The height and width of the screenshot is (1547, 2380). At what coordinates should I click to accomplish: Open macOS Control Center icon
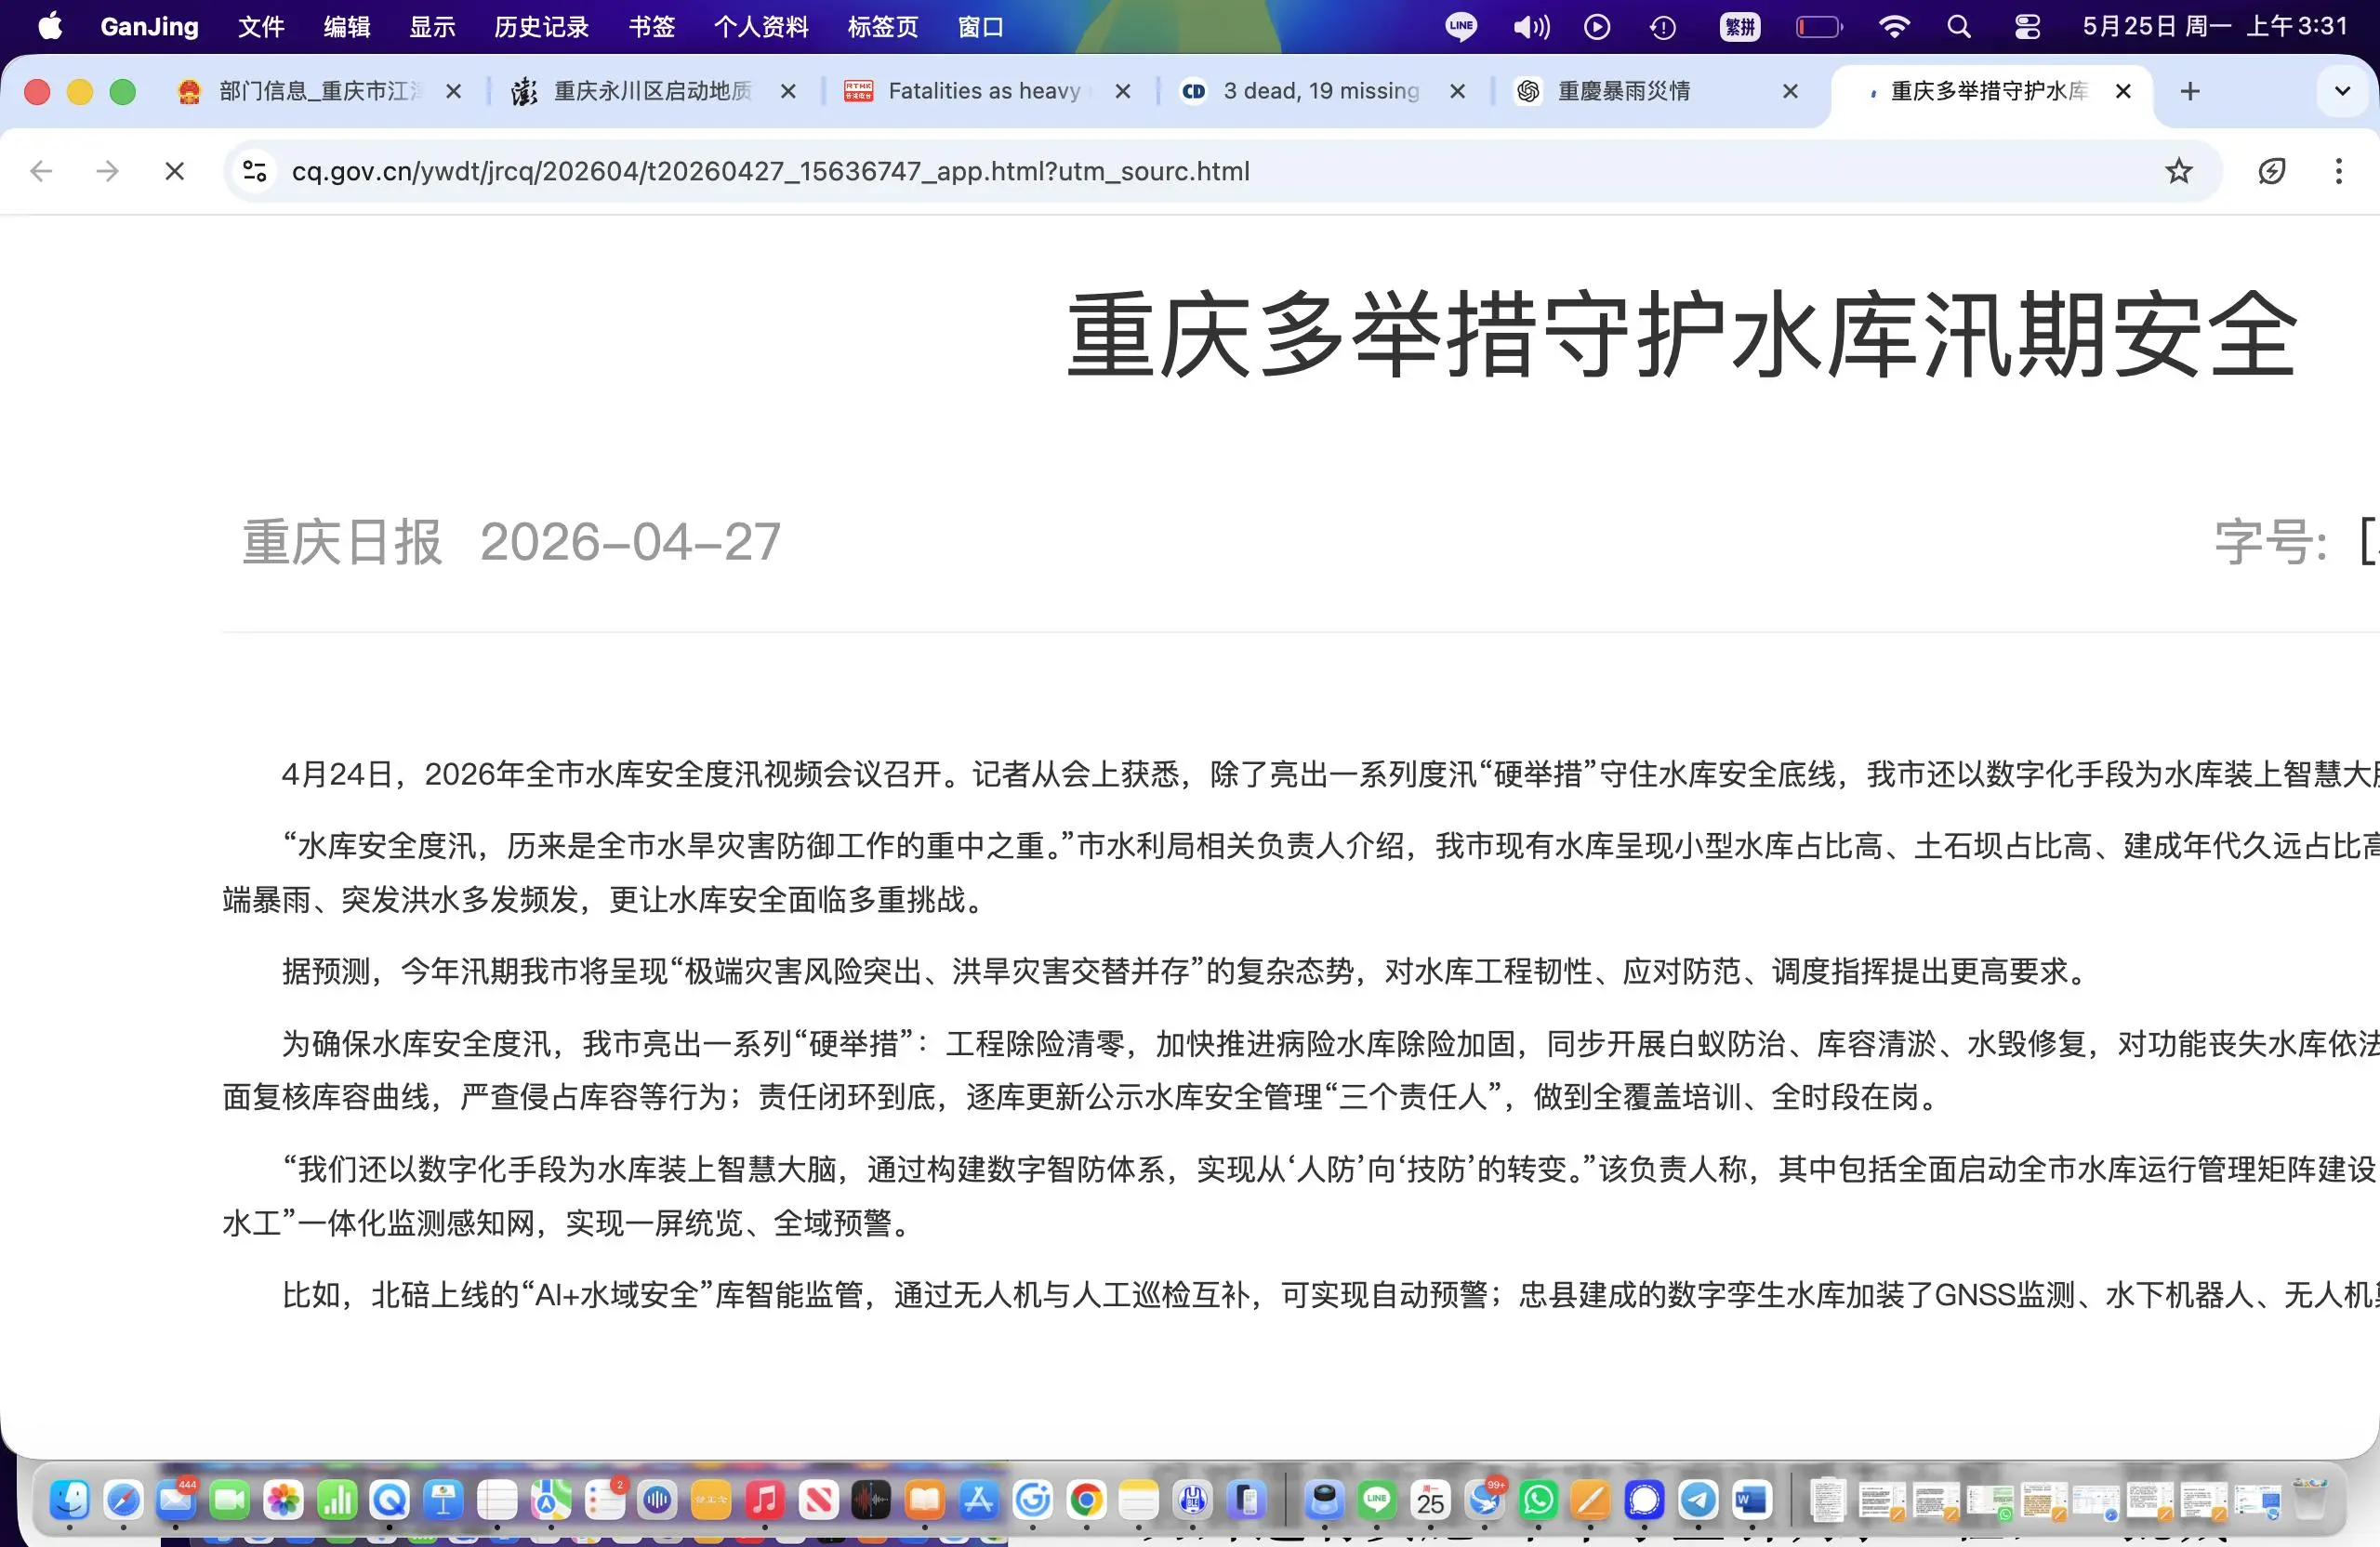[2027, 27]
